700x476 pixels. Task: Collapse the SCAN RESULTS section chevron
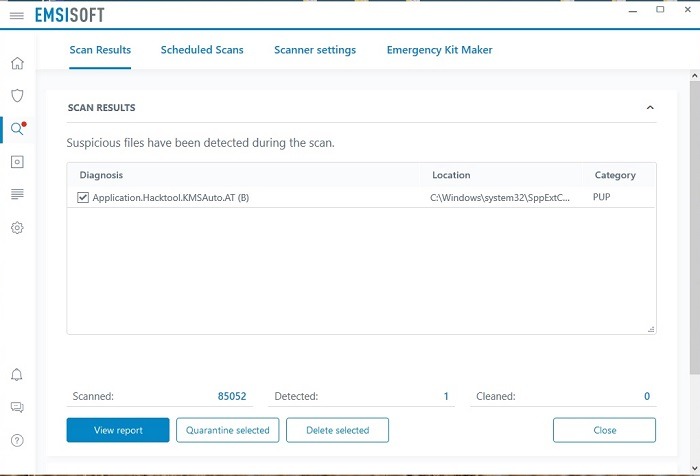(650, 108)
